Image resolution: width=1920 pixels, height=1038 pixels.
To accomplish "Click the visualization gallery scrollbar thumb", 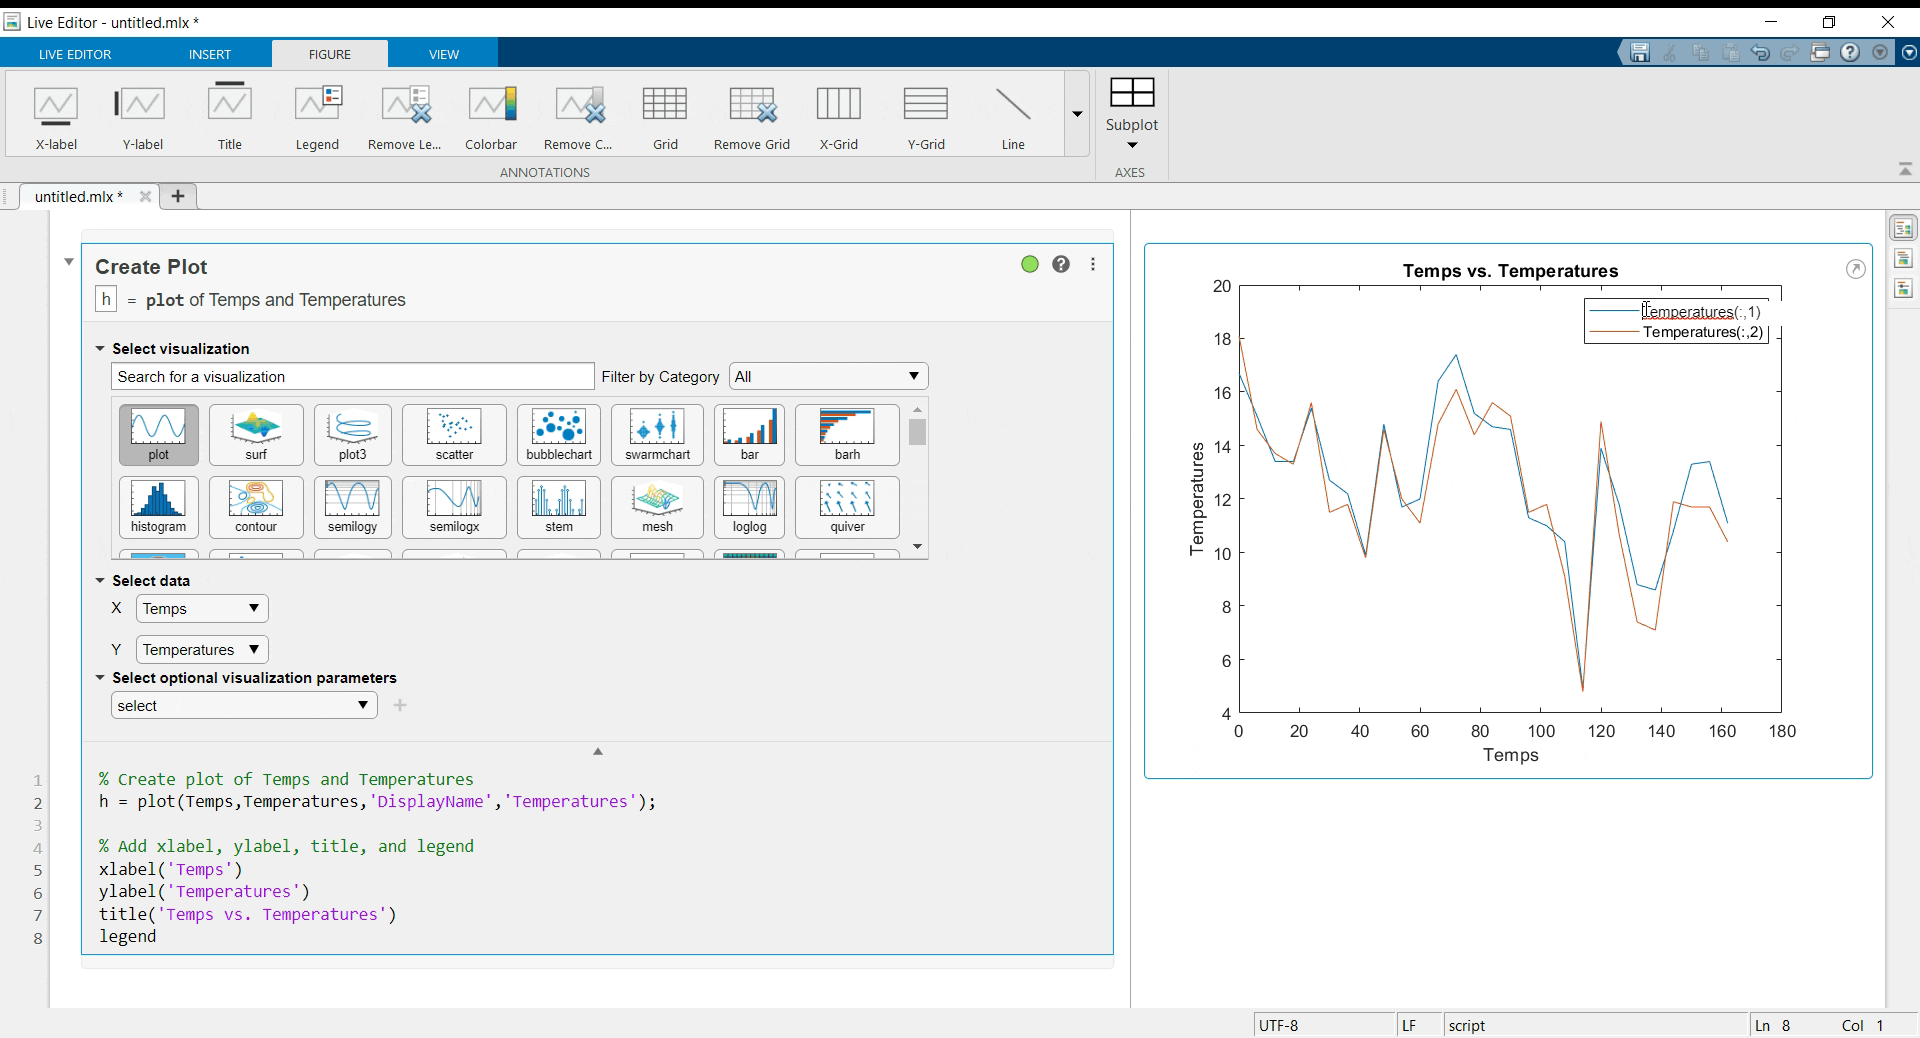I will point(917,432).
